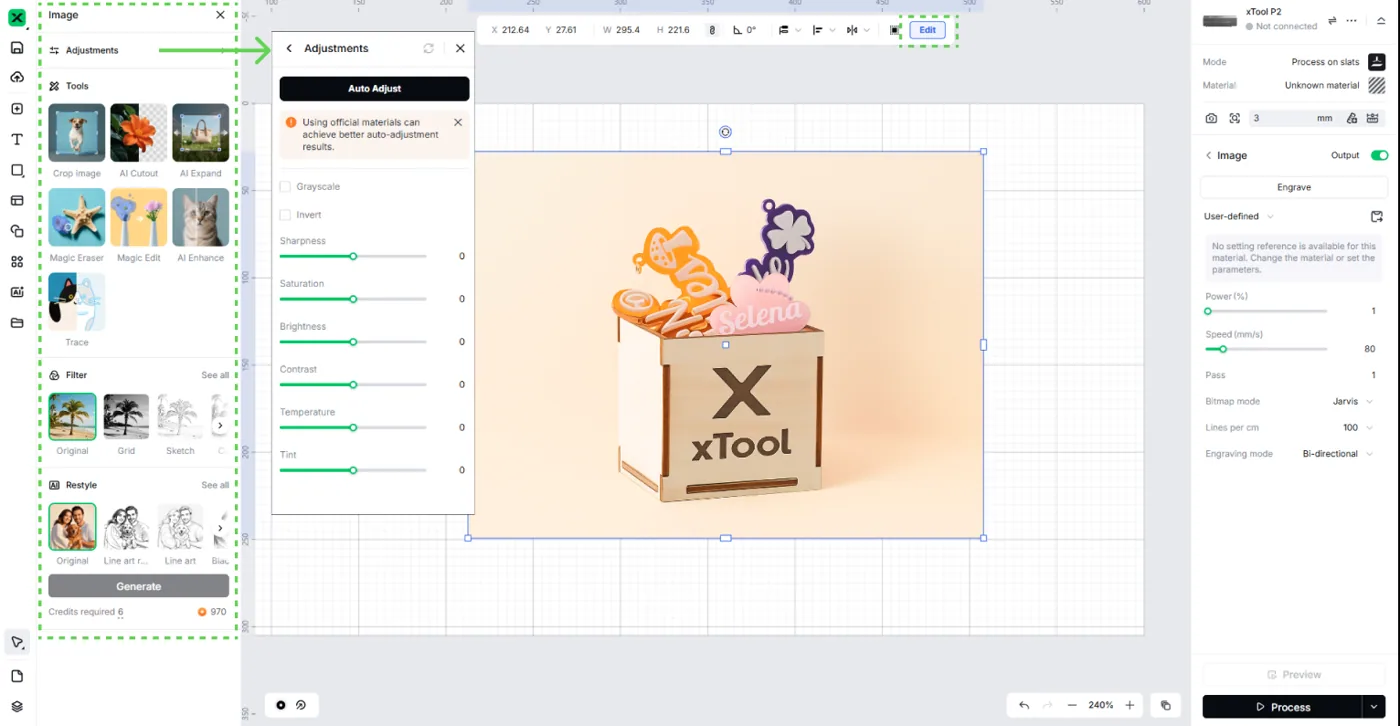Click the camera capture icon
Image resolution: width=1400 pixels, height=726 pixels.
tap(1211, 118)
